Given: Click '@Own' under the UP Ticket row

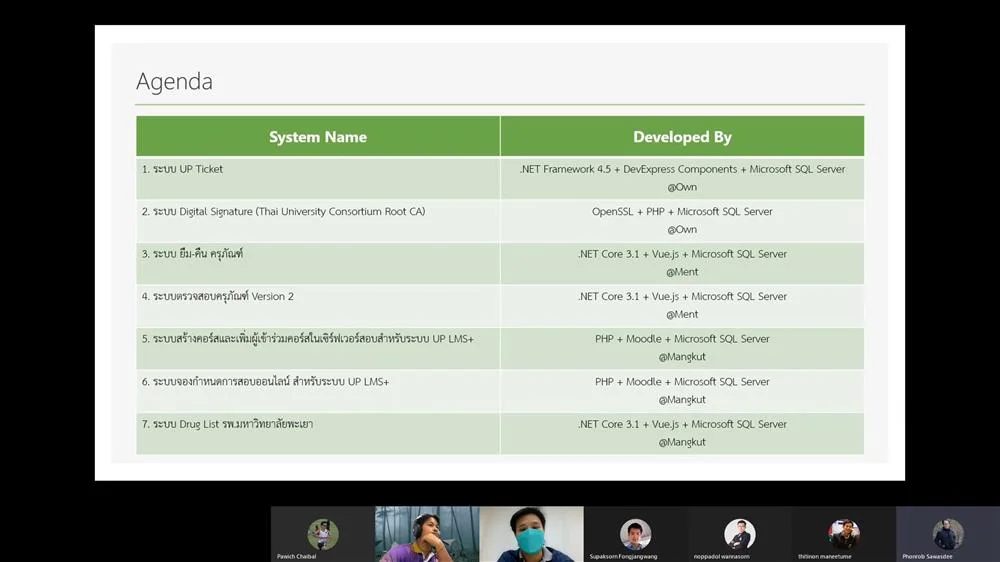Looking at the screenshot, I should (682, 187).
